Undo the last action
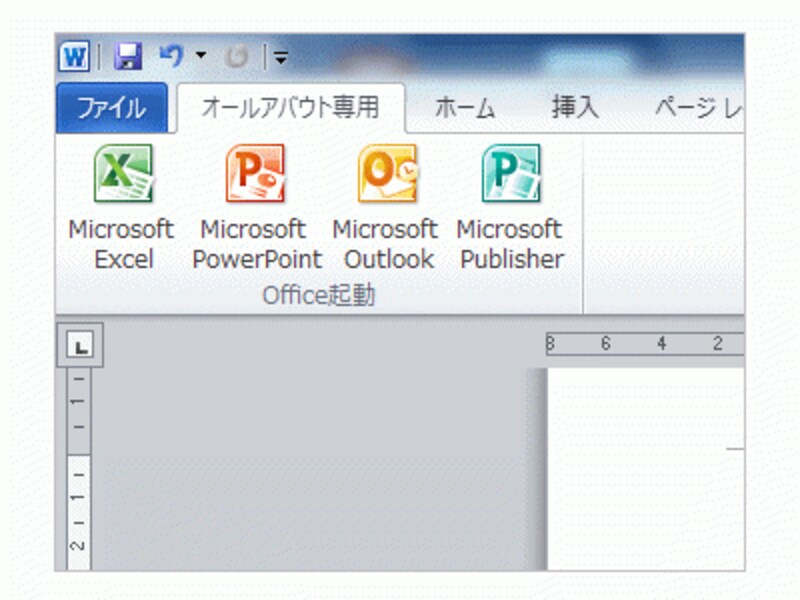800x600 pixels. [171, 56]
